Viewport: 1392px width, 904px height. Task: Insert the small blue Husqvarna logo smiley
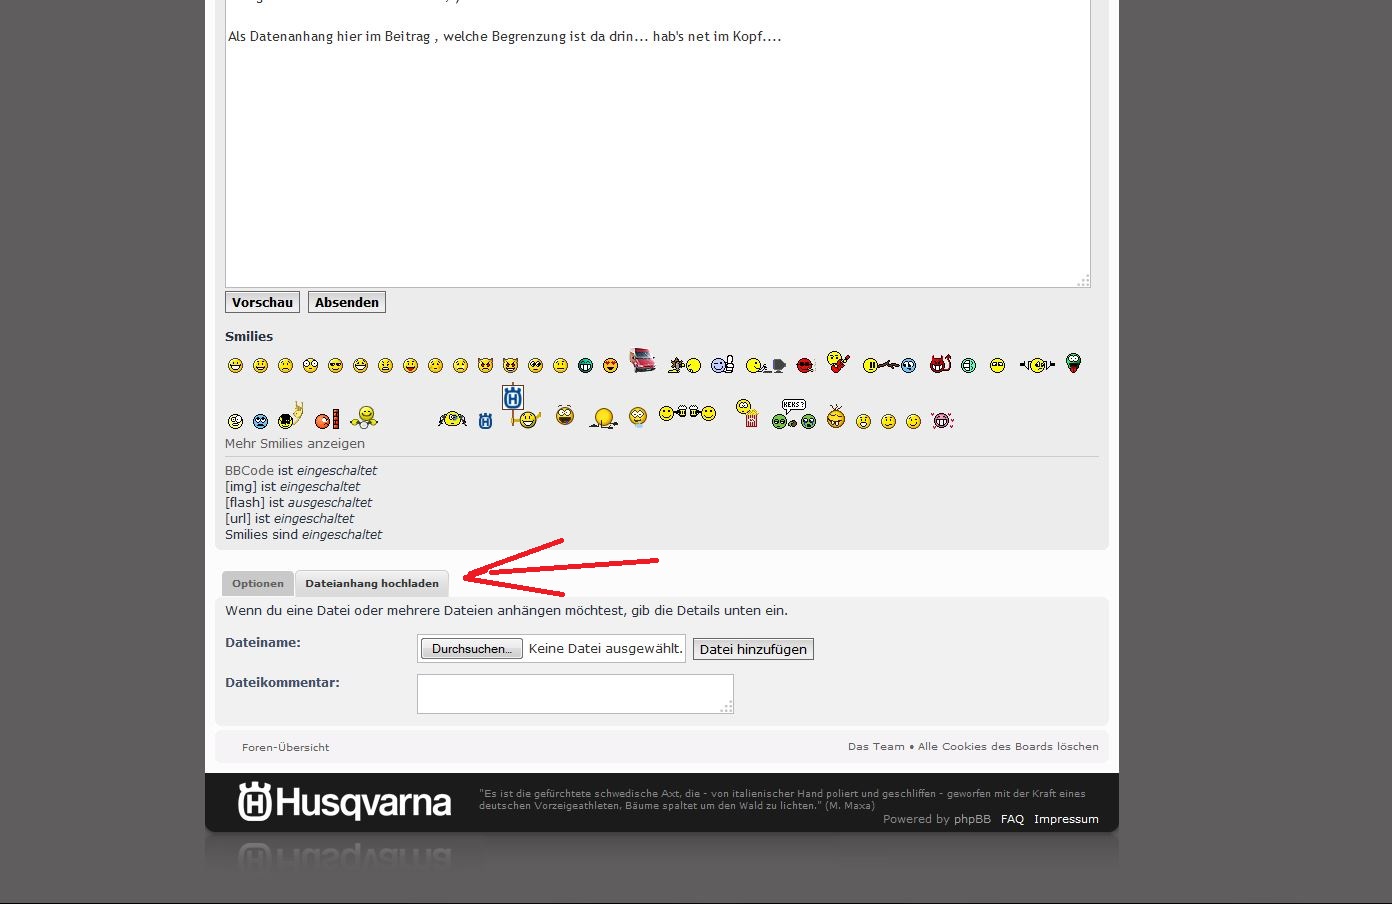(485, 421)
